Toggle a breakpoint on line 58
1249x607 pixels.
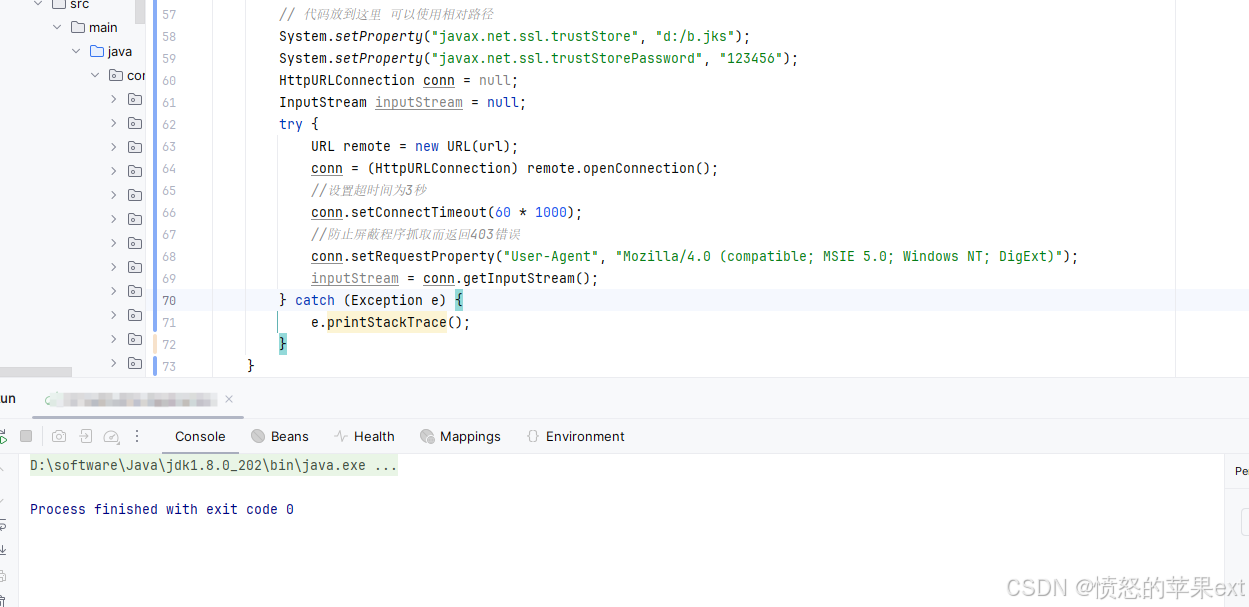(x=197, y=36)
